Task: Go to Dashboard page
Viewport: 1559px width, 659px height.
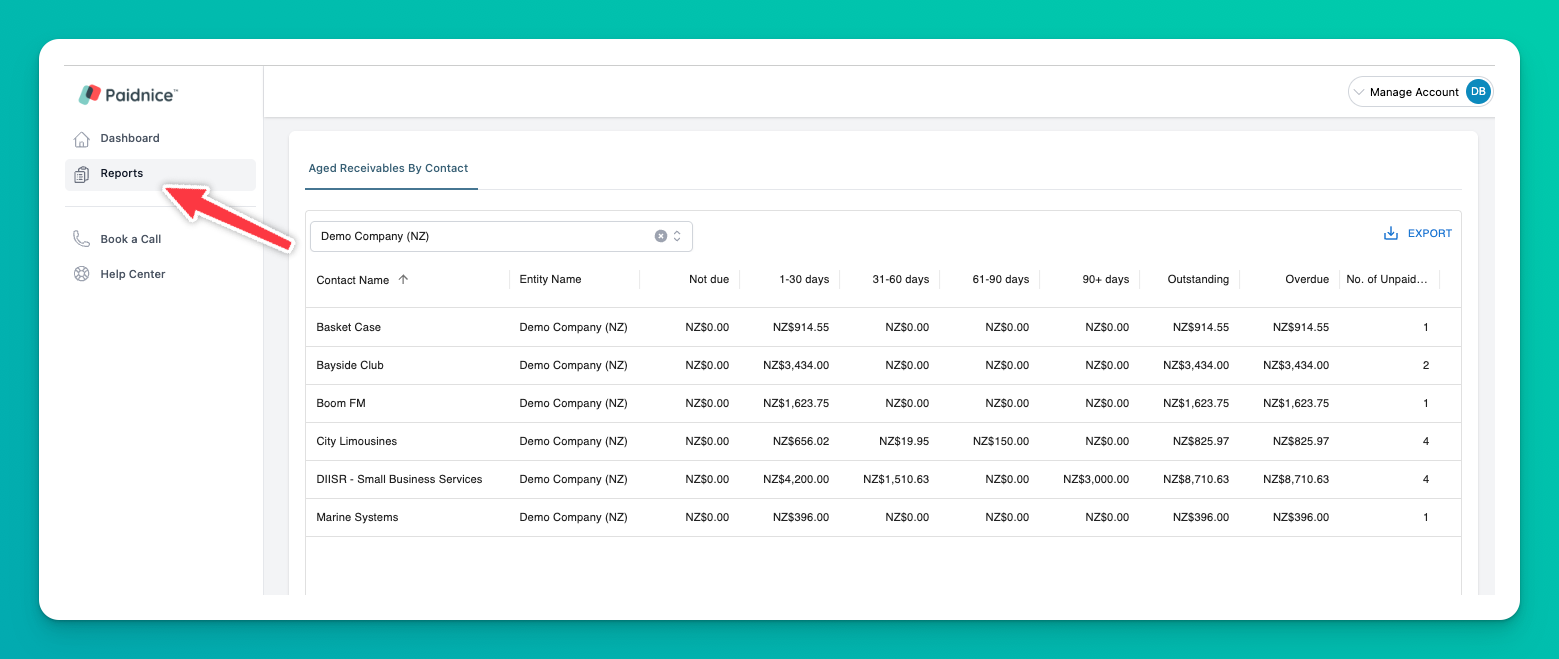Action: click(130, 138)
